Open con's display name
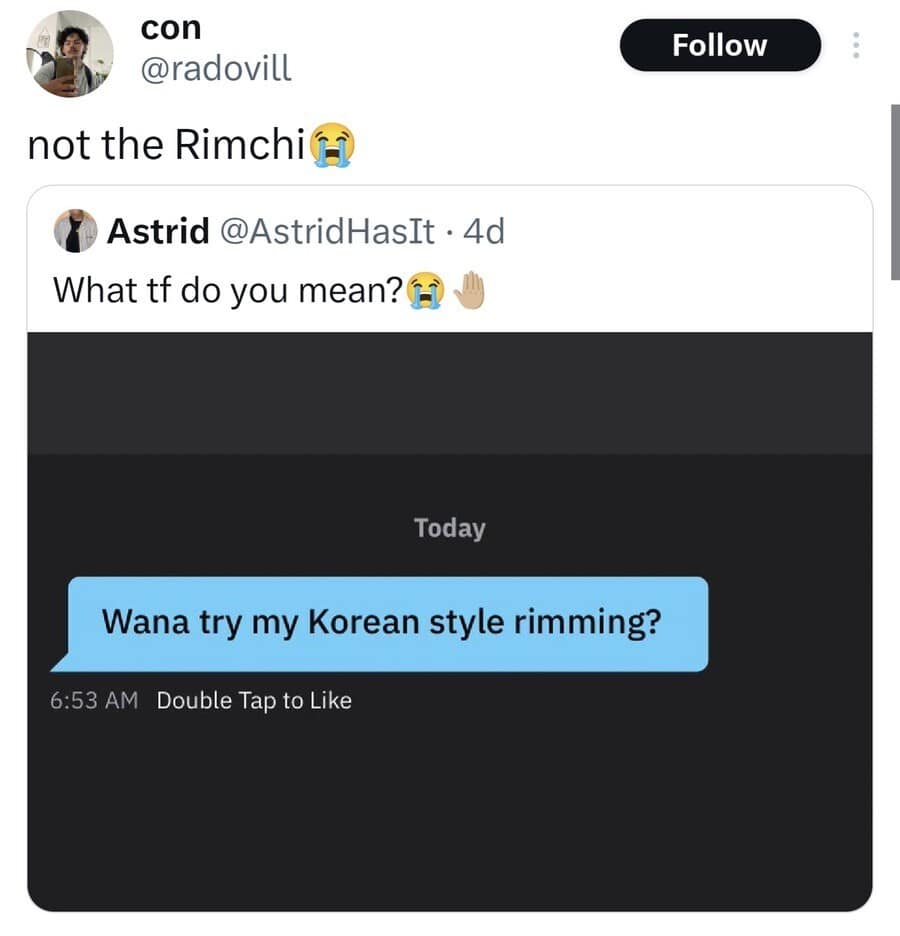 point(171,27)
